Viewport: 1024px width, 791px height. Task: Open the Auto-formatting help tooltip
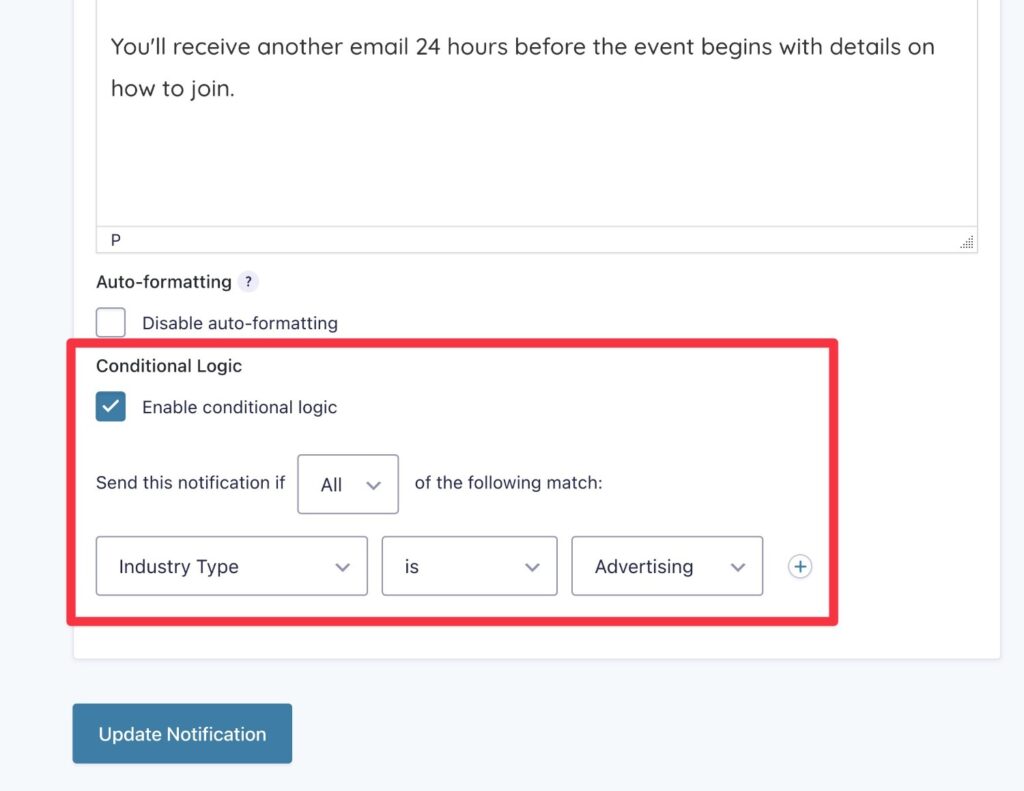click(248, 282)
